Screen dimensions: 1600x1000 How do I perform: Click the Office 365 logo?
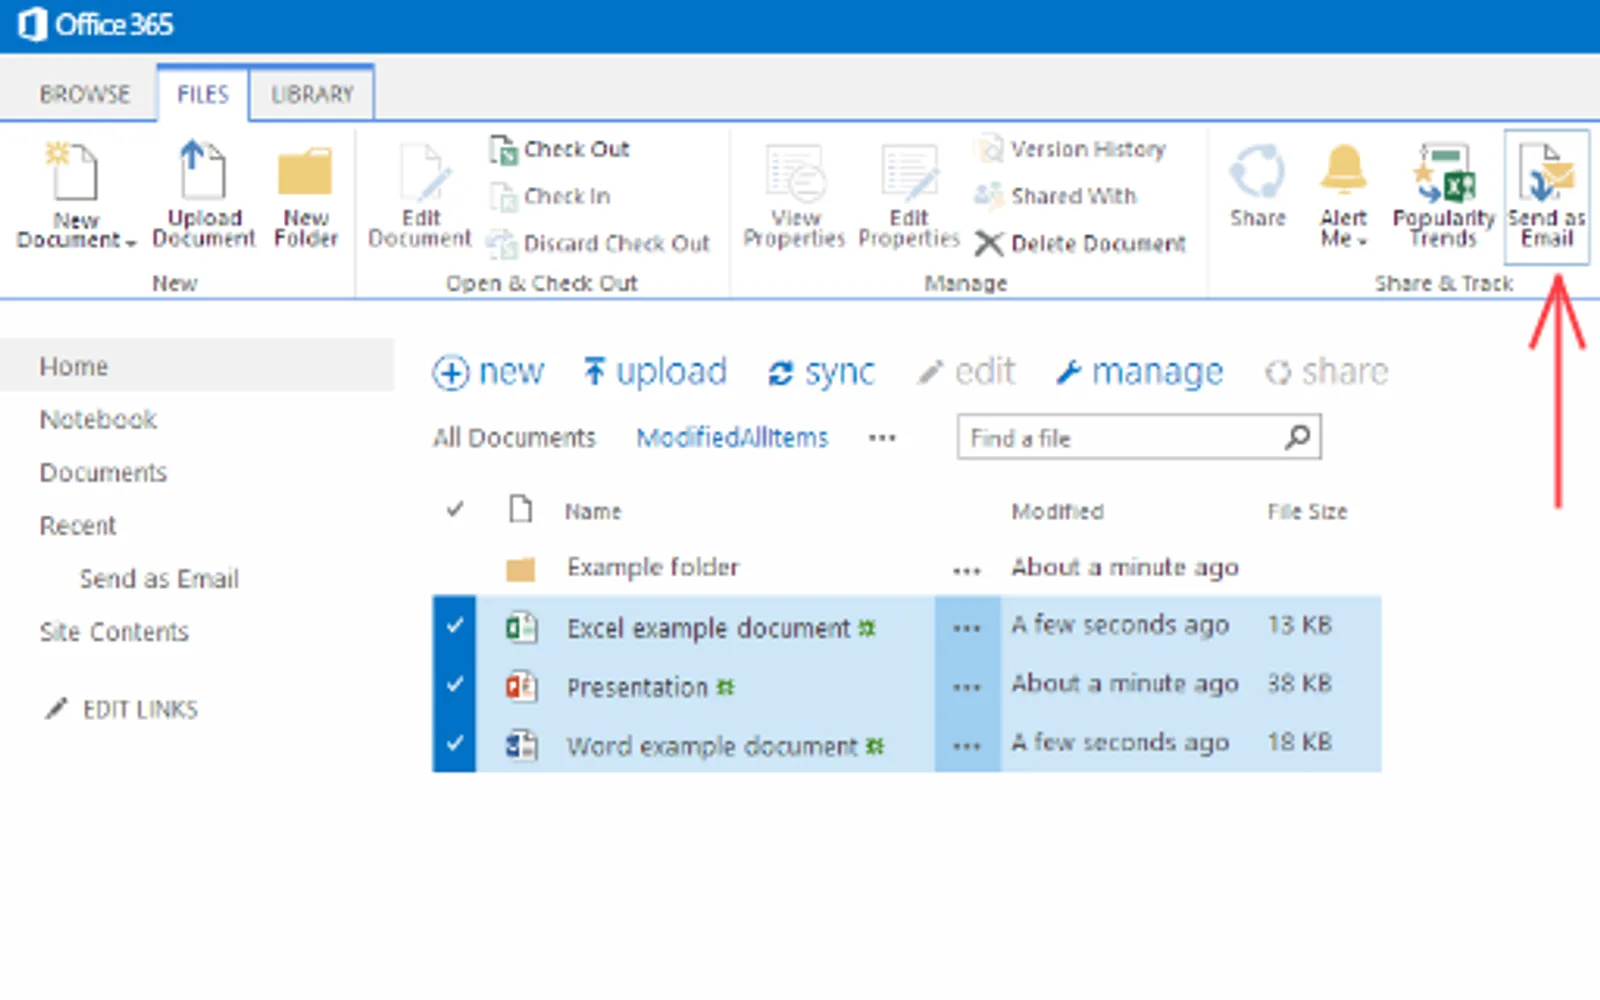point(96,24)
